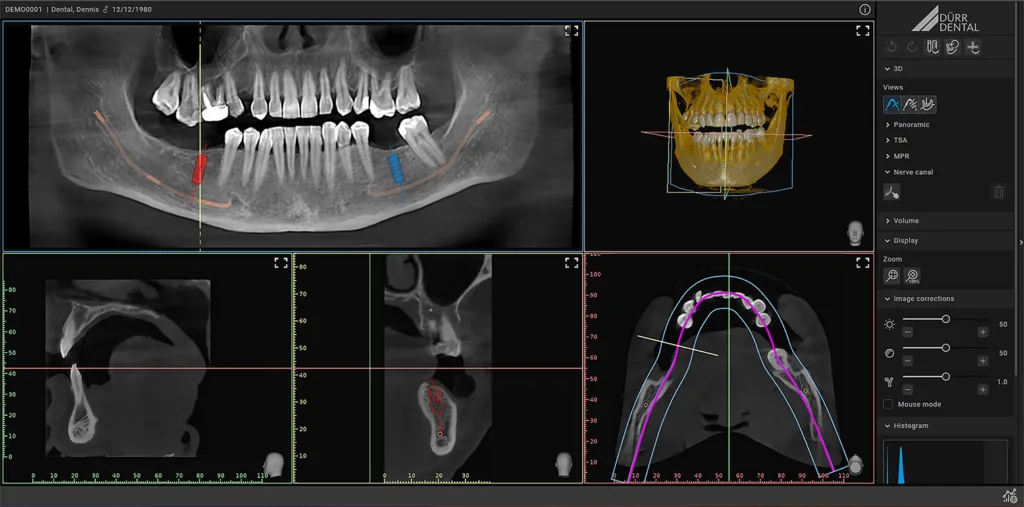1024x507 pixels.
Task: Collapse the Nerve canal section
Action: click(888, 172)
